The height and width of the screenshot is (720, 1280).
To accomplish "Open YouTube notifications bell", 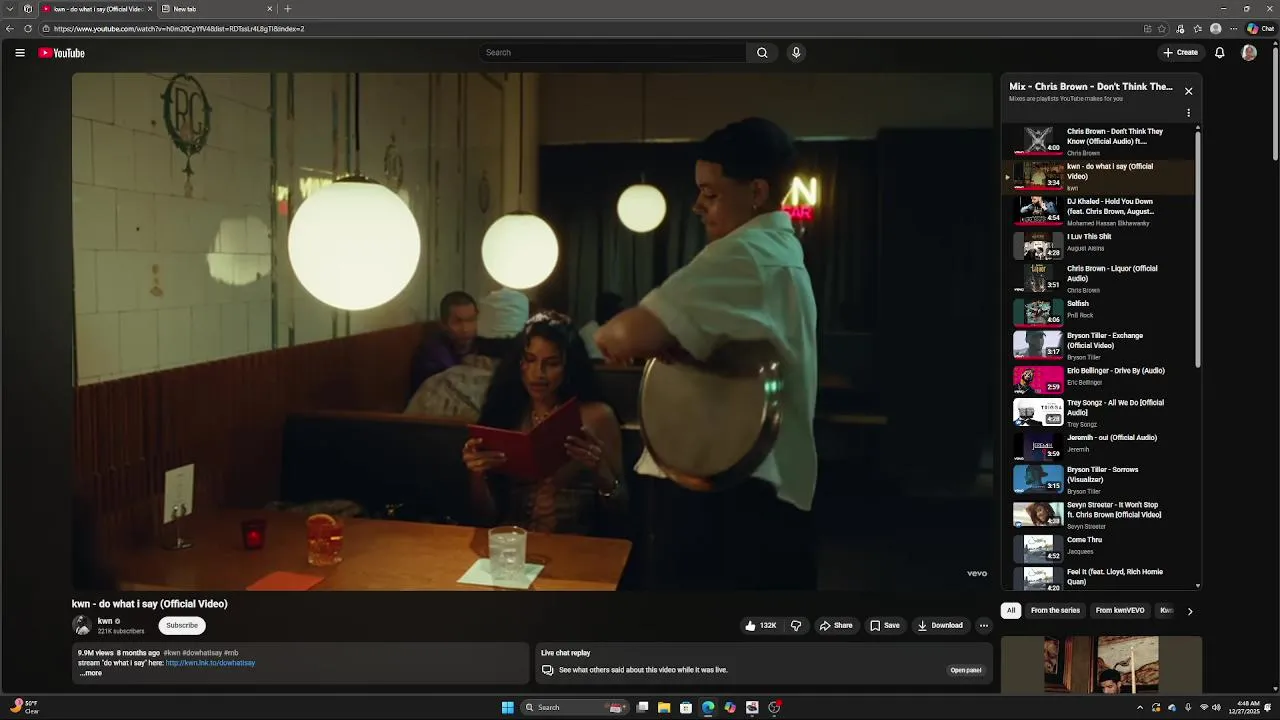I will pyautogui.click(x=1219, y=53).
